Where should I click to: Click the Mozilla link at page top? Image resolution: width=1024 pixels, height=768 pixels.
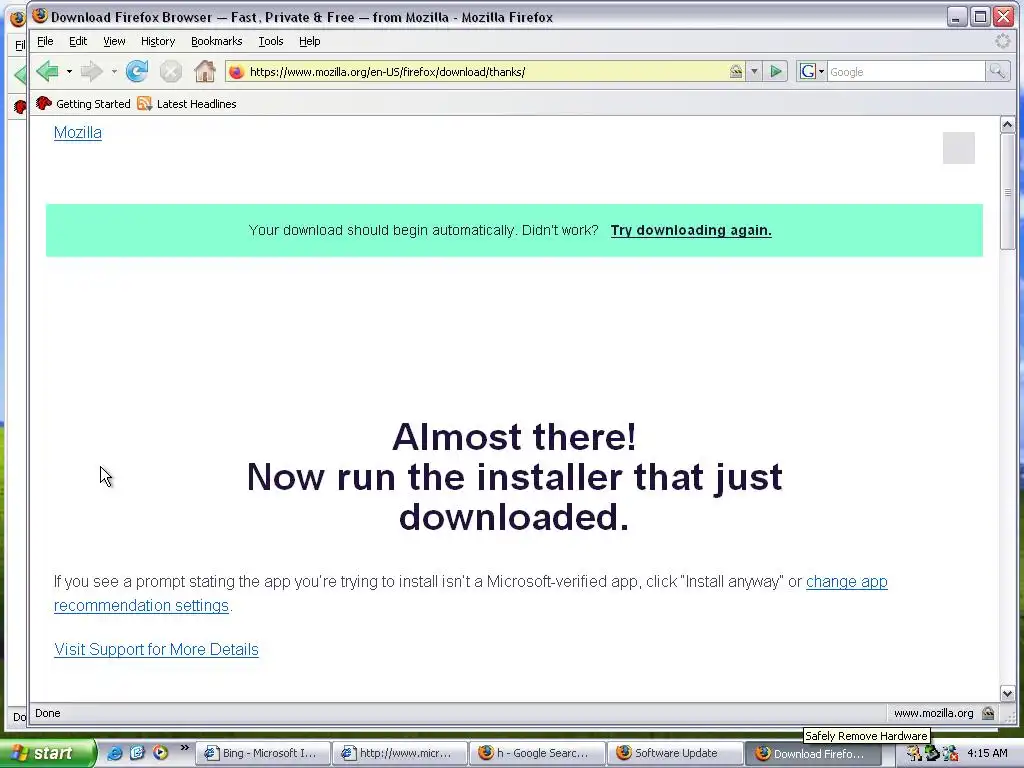(x=78, y=133)
